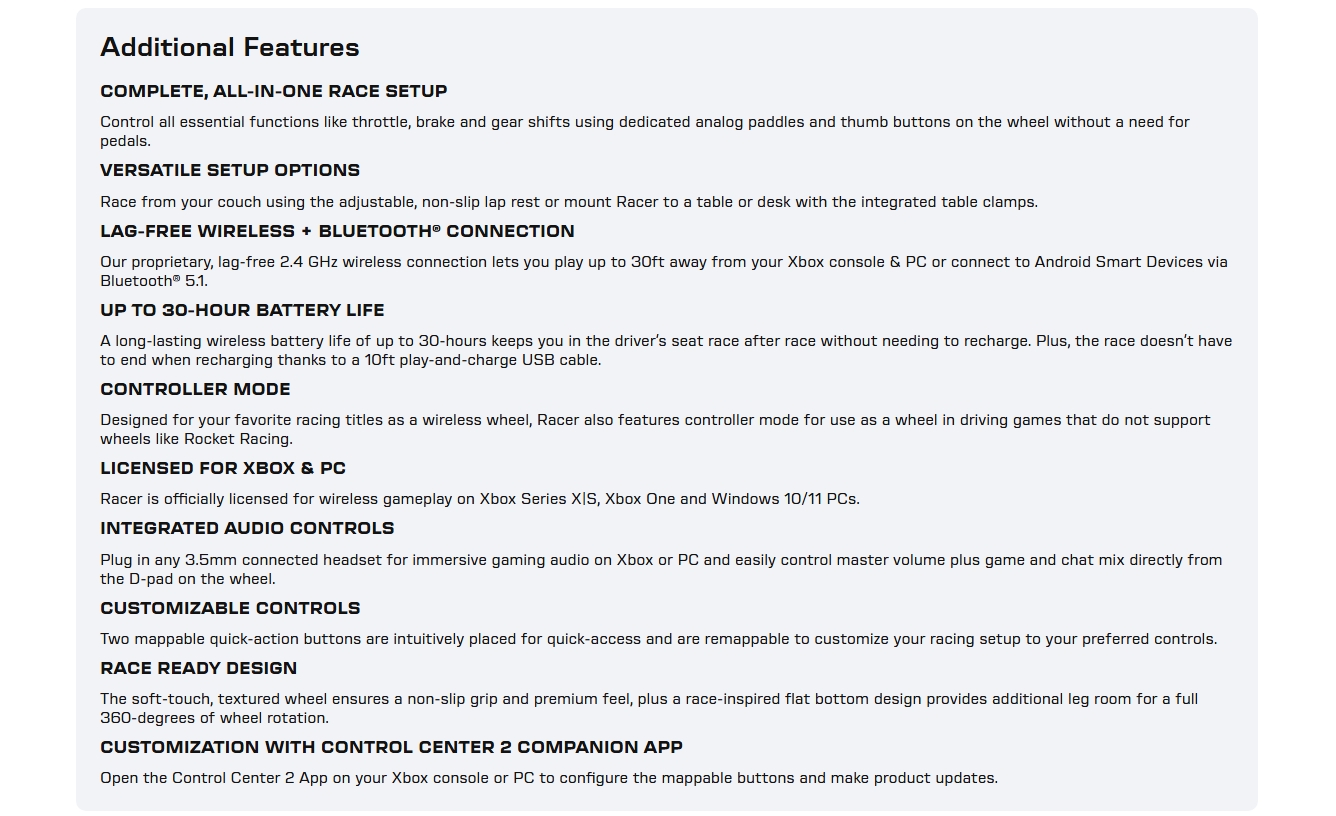Select the Complete, All-in-One Race Setup heading
Screen dimensions: 1336x816
pyautogui.click(x=274, y=91)
